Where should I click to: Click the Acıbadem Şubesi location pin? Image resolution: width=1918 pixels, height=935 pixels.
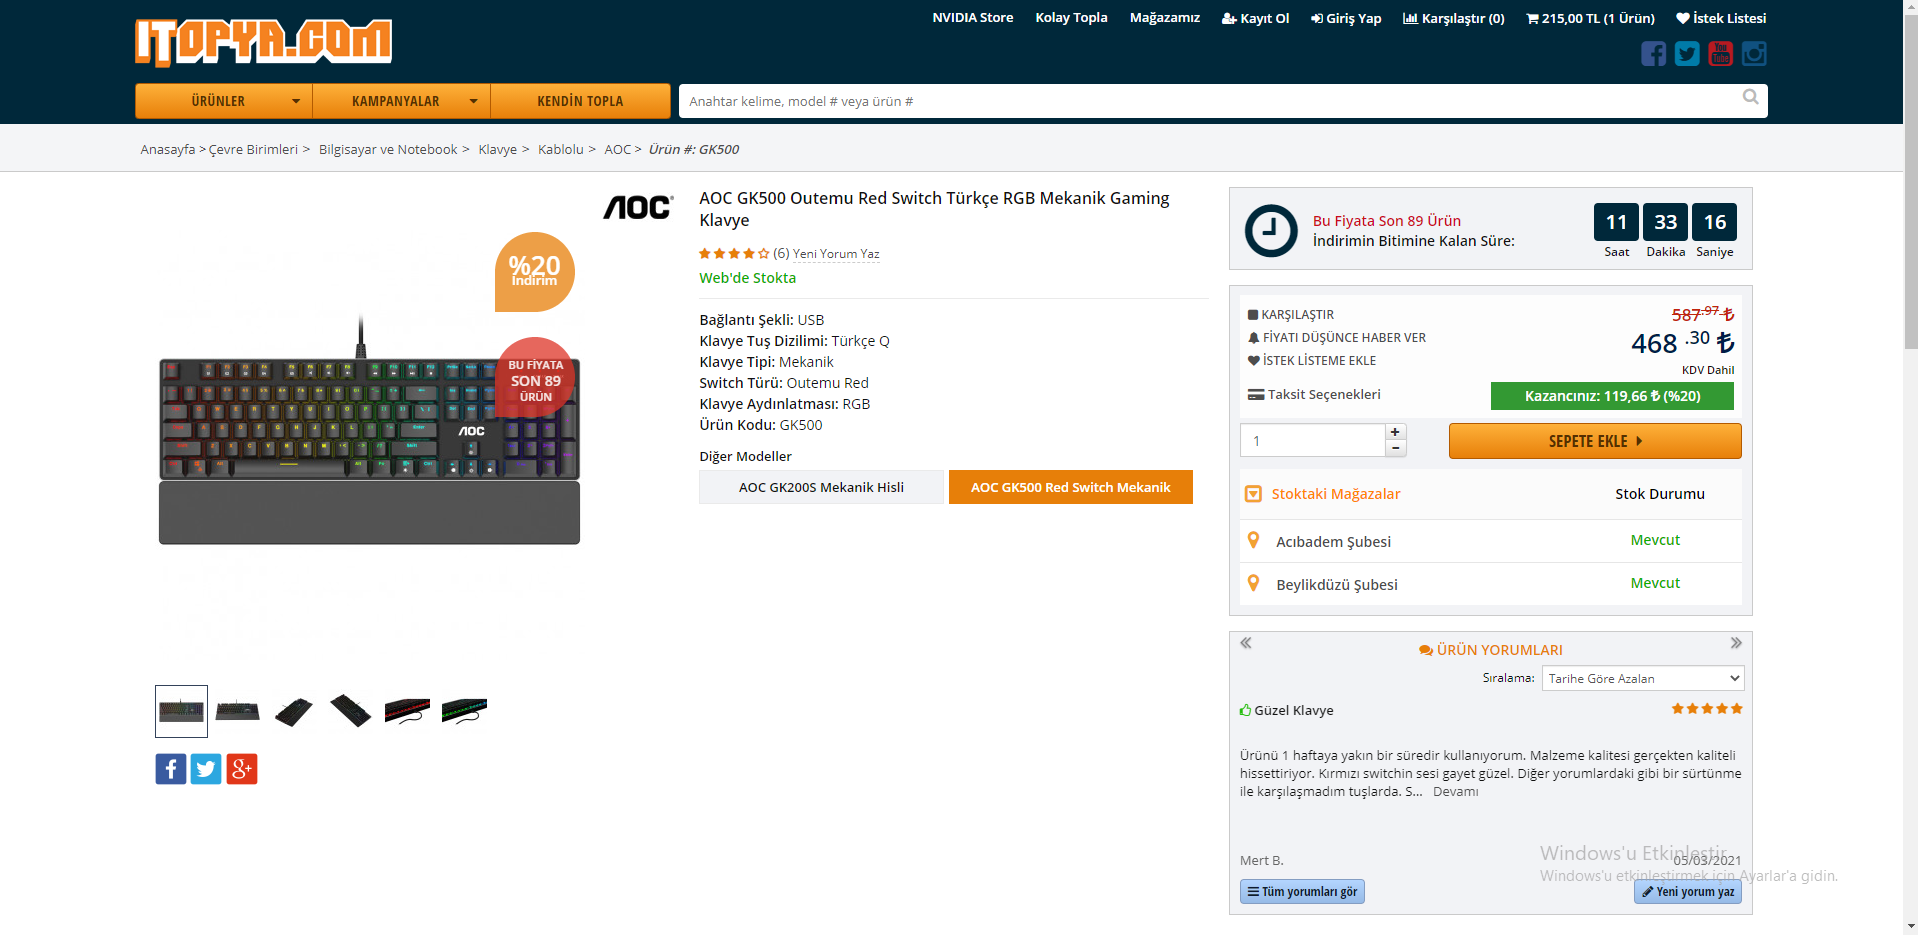point(1253,540)
